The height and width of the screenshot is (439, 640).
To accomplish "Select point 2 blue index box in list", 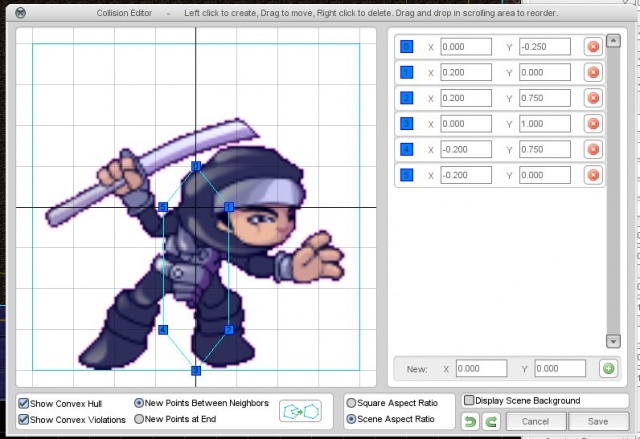I will [407, 98].
